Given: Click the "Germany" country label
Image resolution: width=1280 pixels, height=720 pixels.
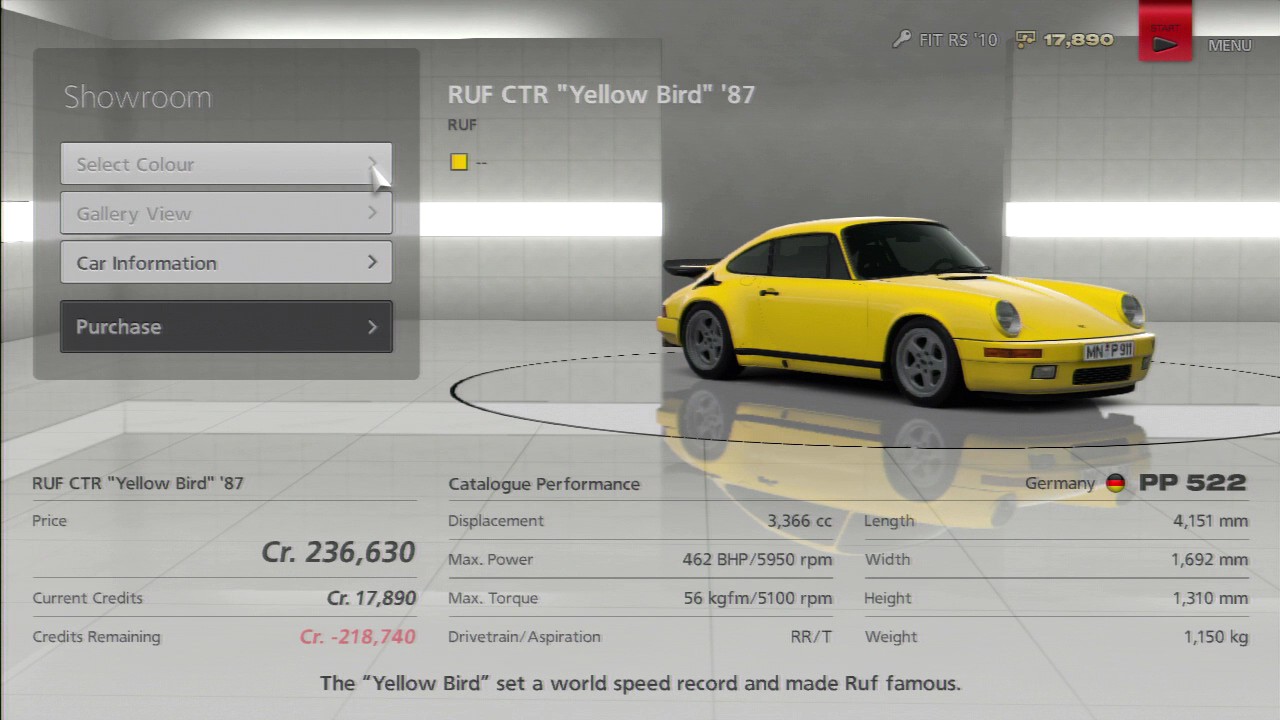Looking at the screenshot, I should pos(1060,484).
